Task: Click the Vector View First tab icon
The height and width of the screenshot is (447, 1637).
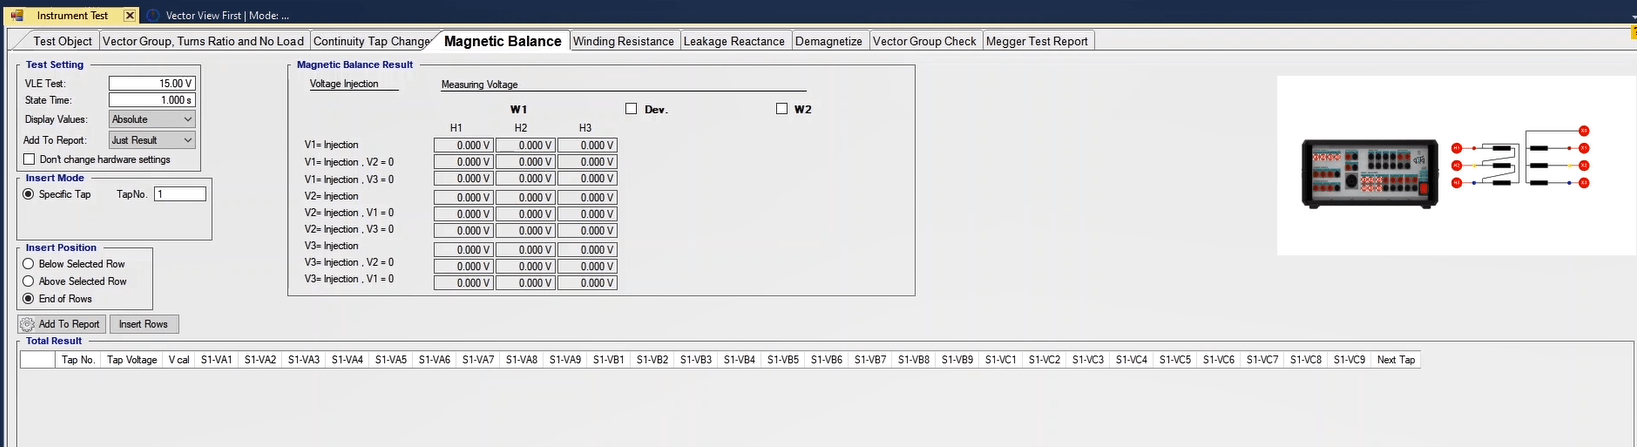Action: pyautogui.click(x=153, y=16)
